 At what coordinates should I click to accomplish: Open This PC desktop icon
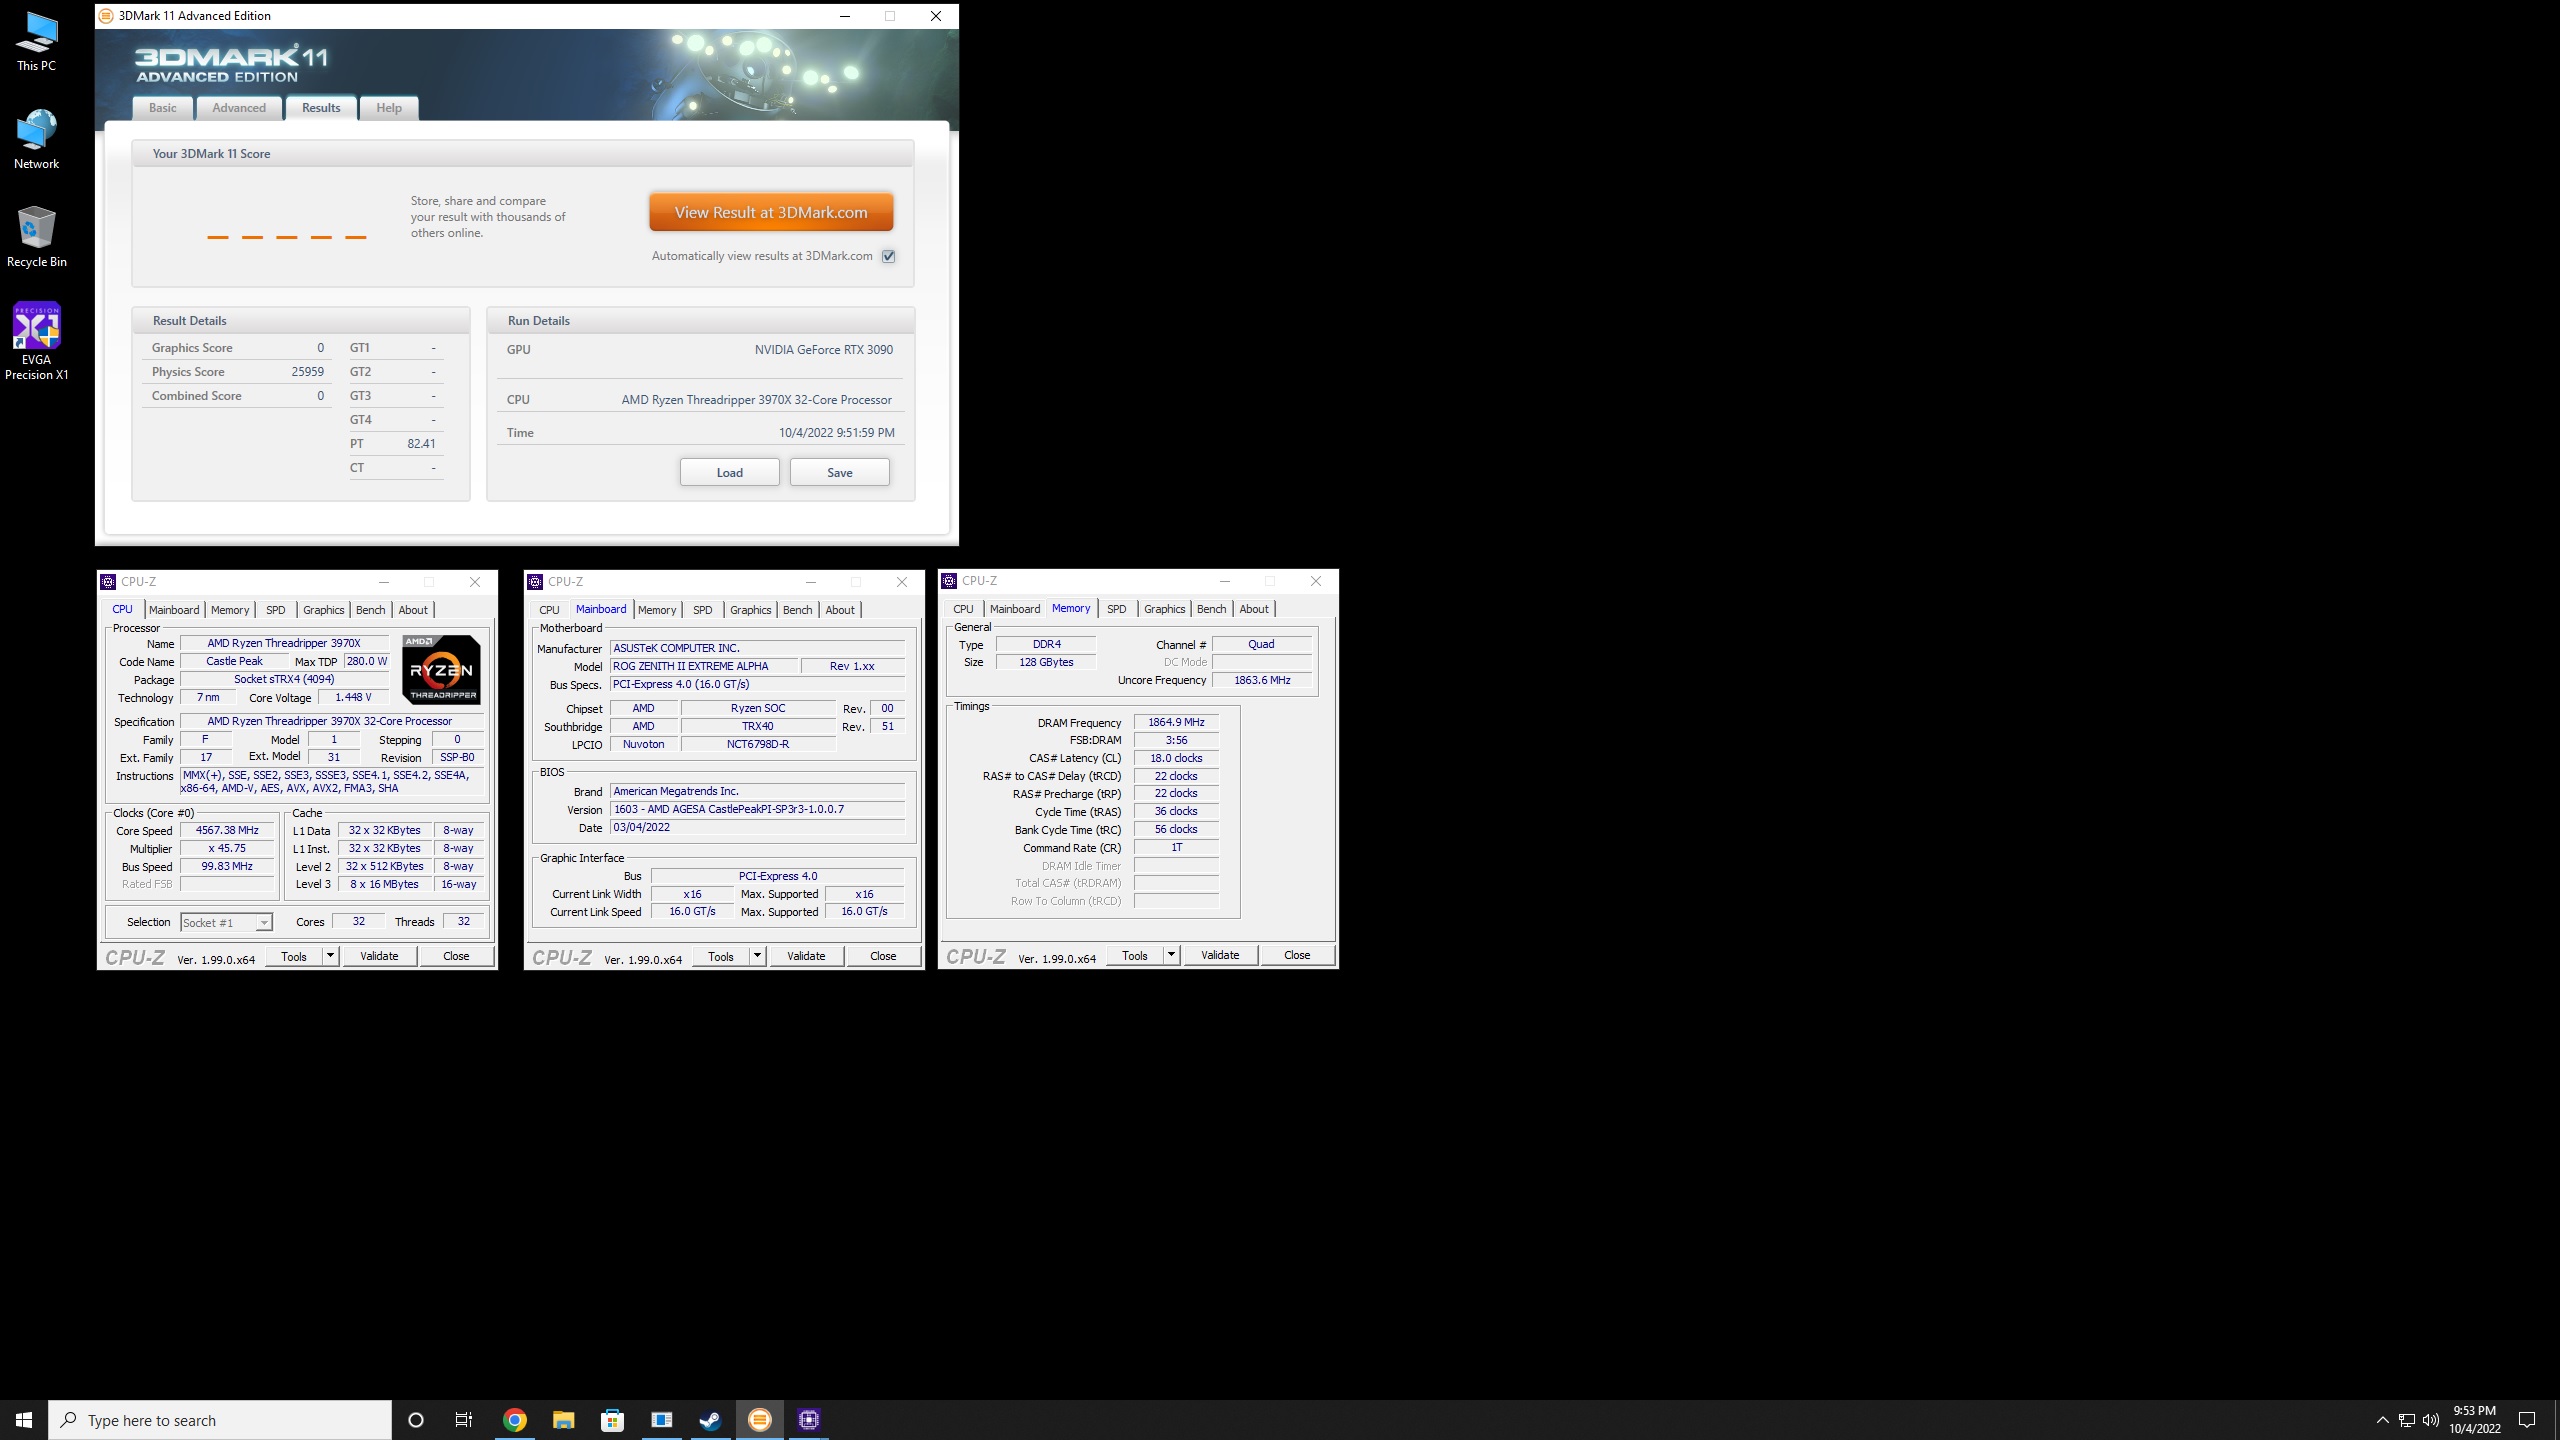36,42
